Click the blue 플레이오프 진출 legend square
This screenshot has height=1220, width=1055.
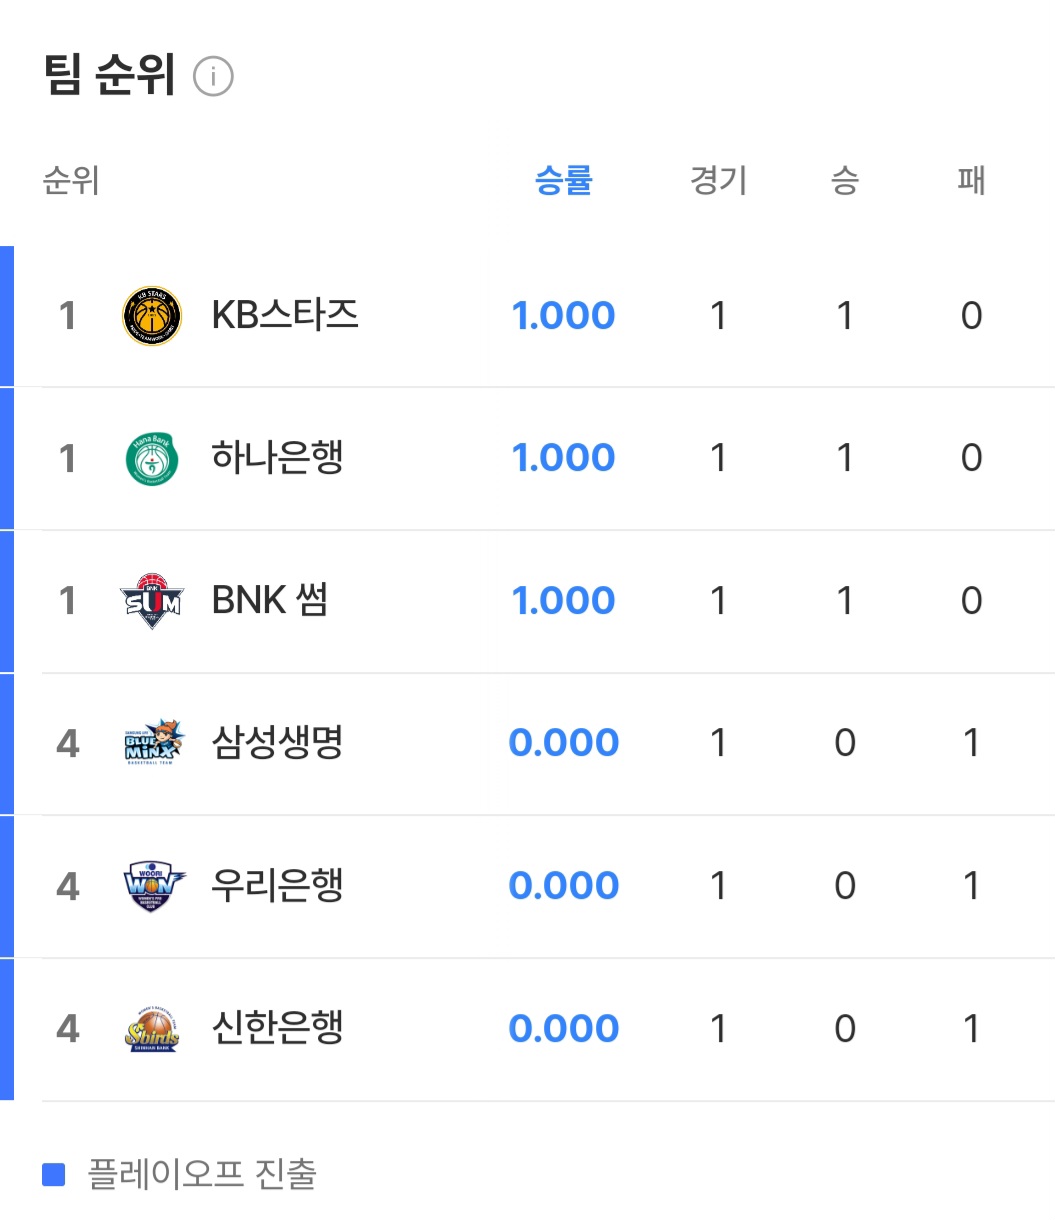pos(54,1174)
